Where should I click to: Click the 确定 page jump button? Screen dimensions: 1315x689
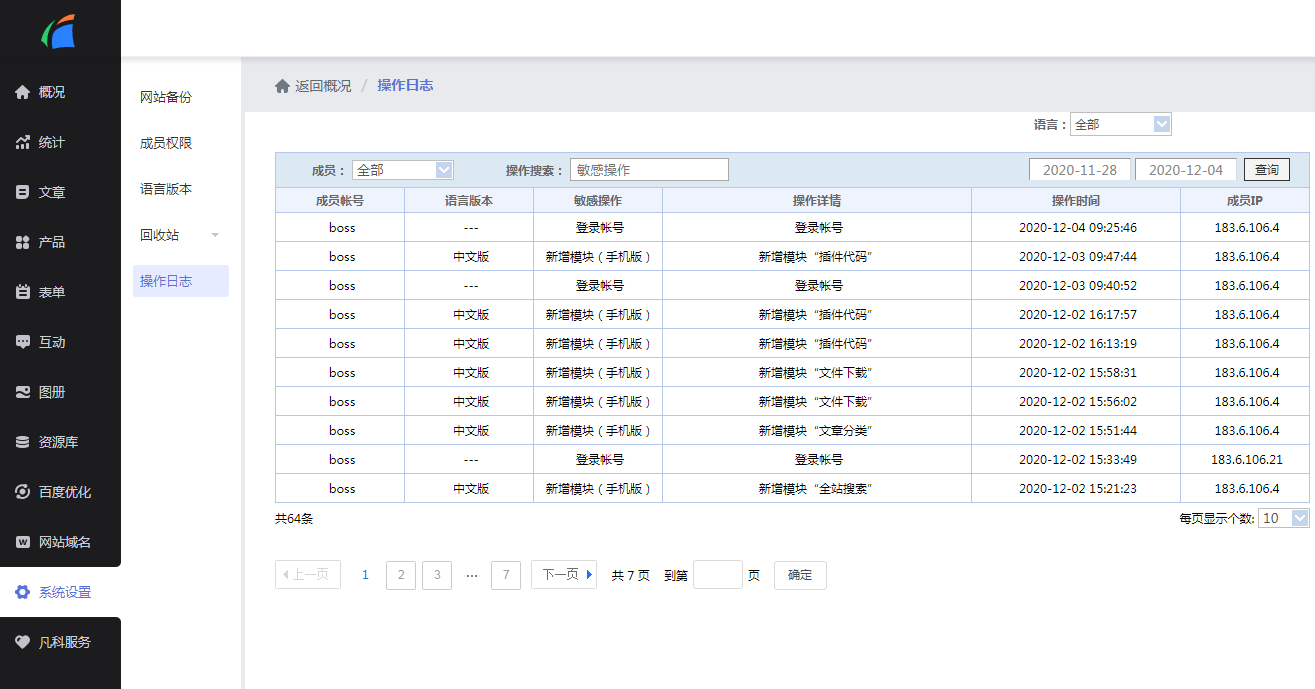click(x=800, y=575)
